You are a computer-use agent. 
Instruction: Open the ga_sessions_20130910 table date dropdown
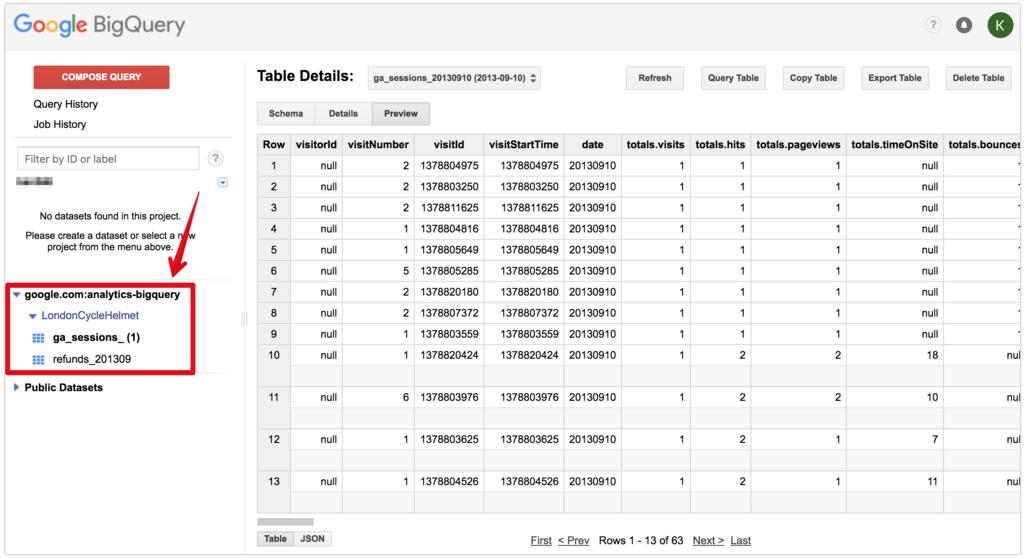[454, 78]
